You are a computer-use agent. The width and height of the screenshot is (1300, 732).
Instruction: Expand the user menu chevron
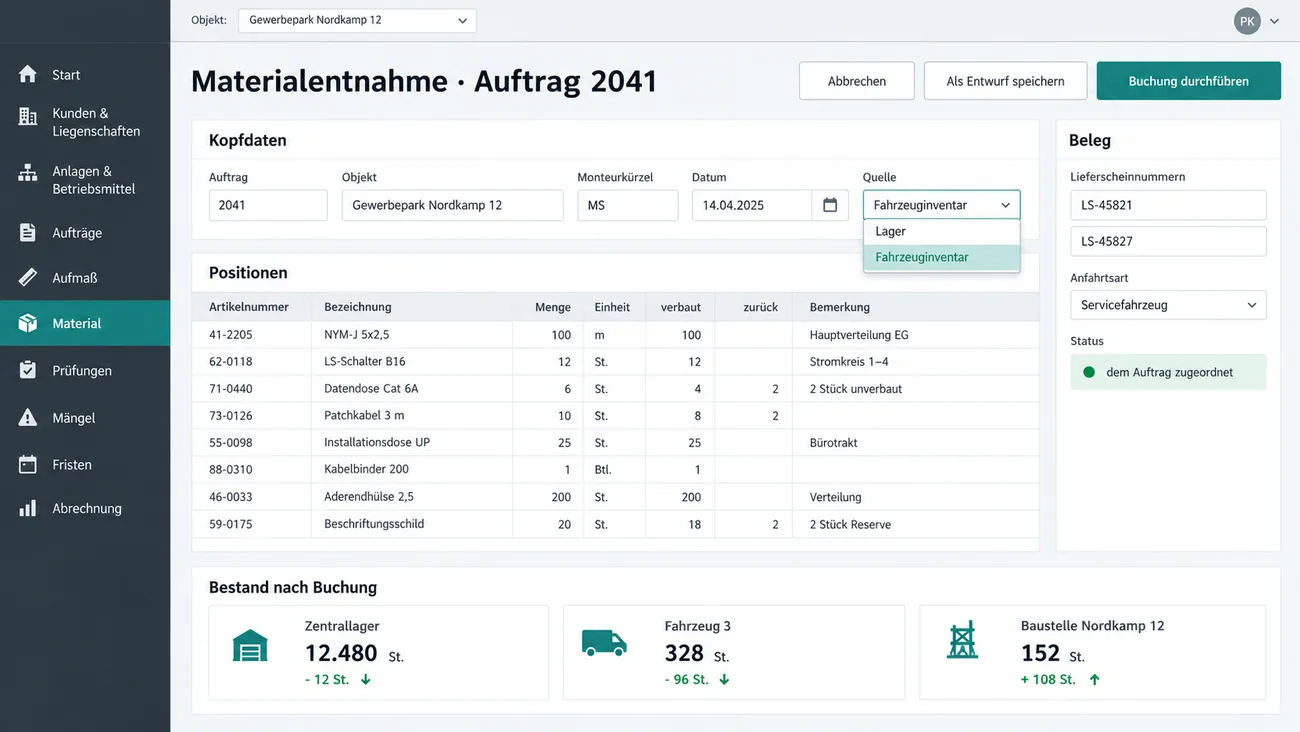point(1274,21)
